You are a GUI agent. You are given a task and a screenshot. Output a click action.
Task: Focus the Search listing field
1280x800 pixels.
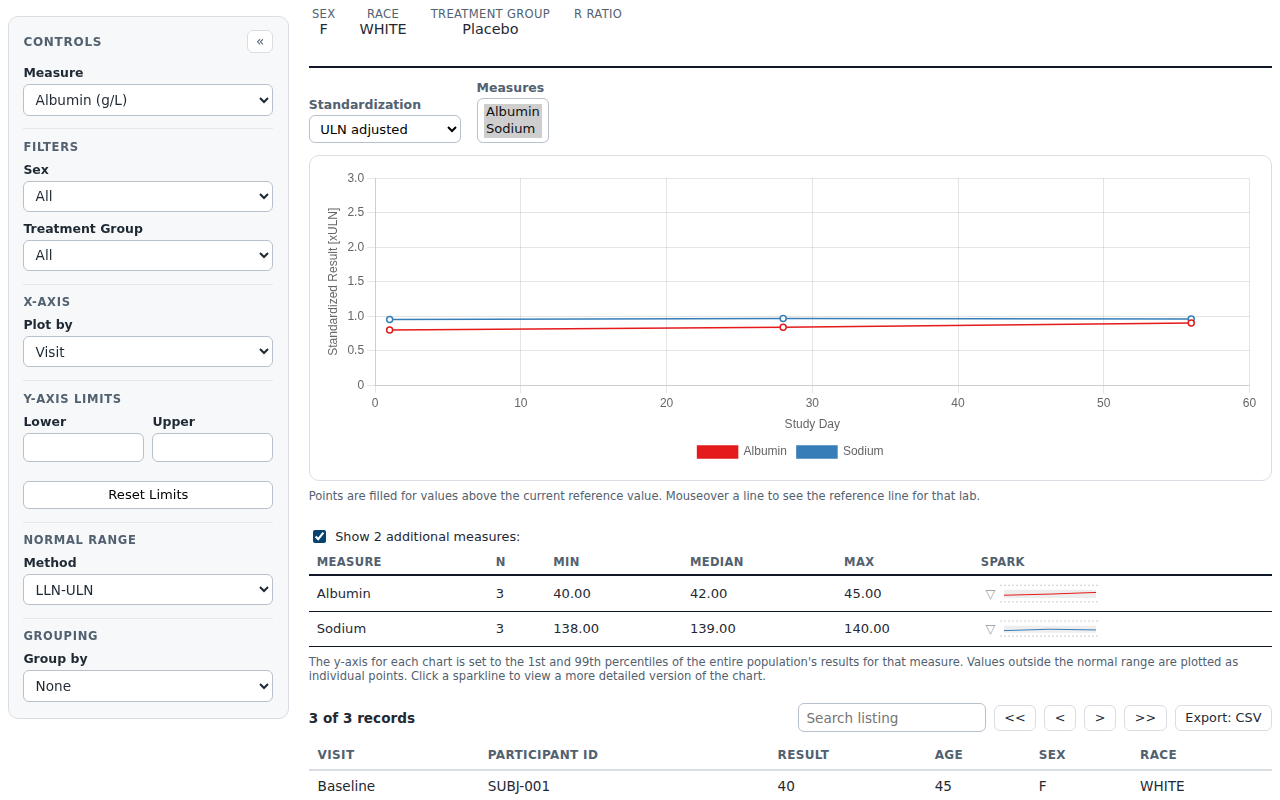(892, 718)
